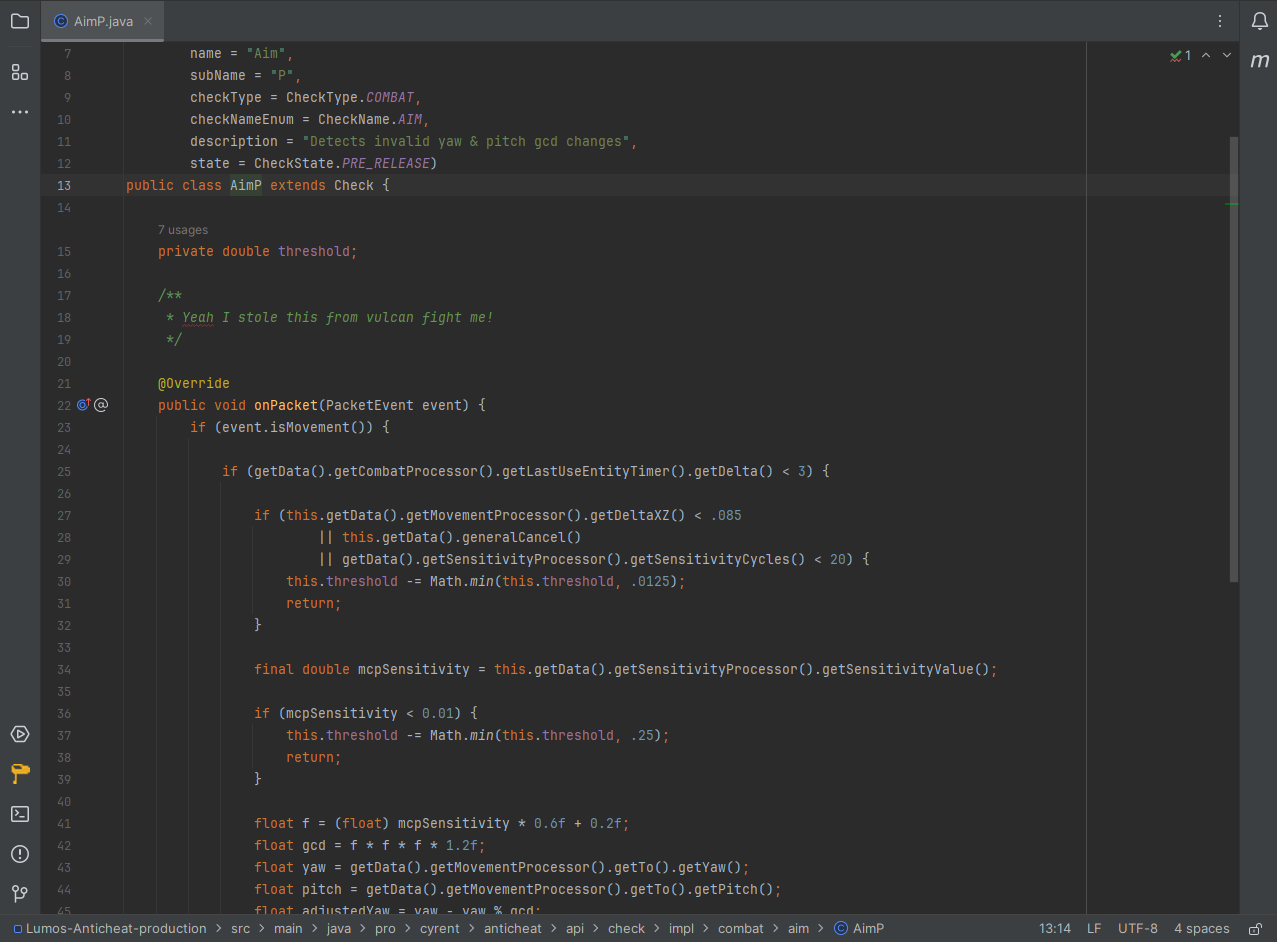Click Lumos-Anticheat-production breadcrumb
1277x942 pixels.
coord(109,929)
